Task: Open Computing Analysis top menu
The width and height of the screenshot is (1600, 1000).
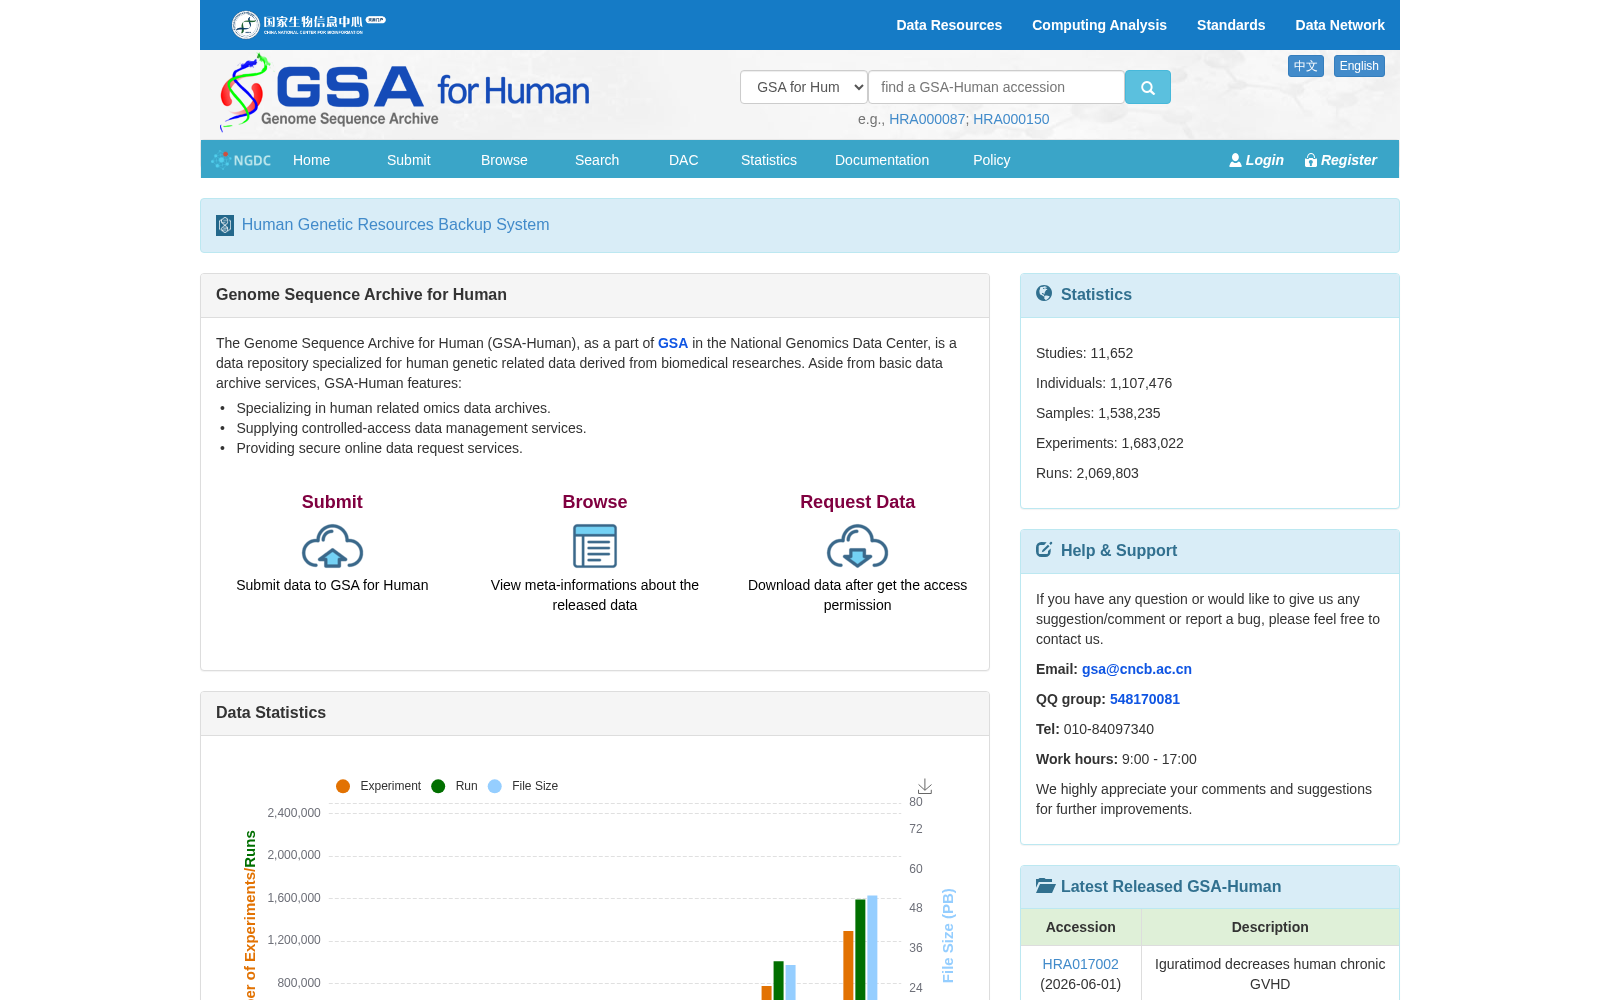Action: (x=1099, y=25)
